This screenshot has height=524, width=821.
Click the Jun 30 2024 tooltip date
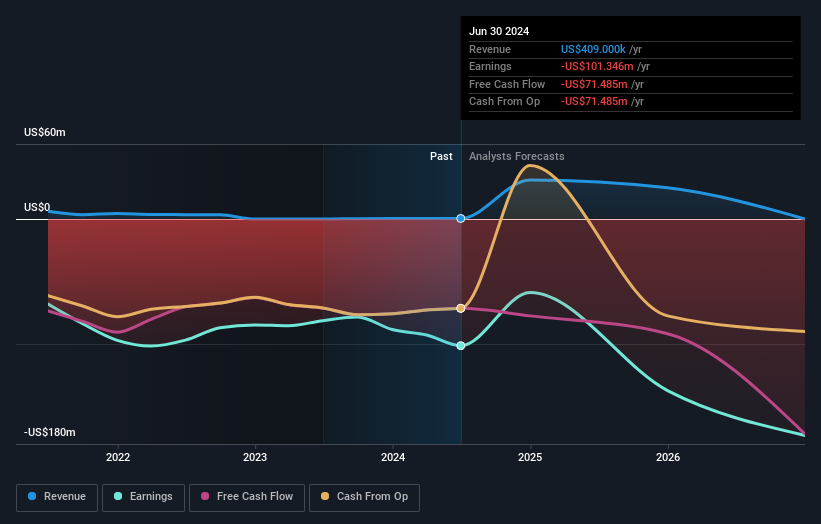point(499,31)
